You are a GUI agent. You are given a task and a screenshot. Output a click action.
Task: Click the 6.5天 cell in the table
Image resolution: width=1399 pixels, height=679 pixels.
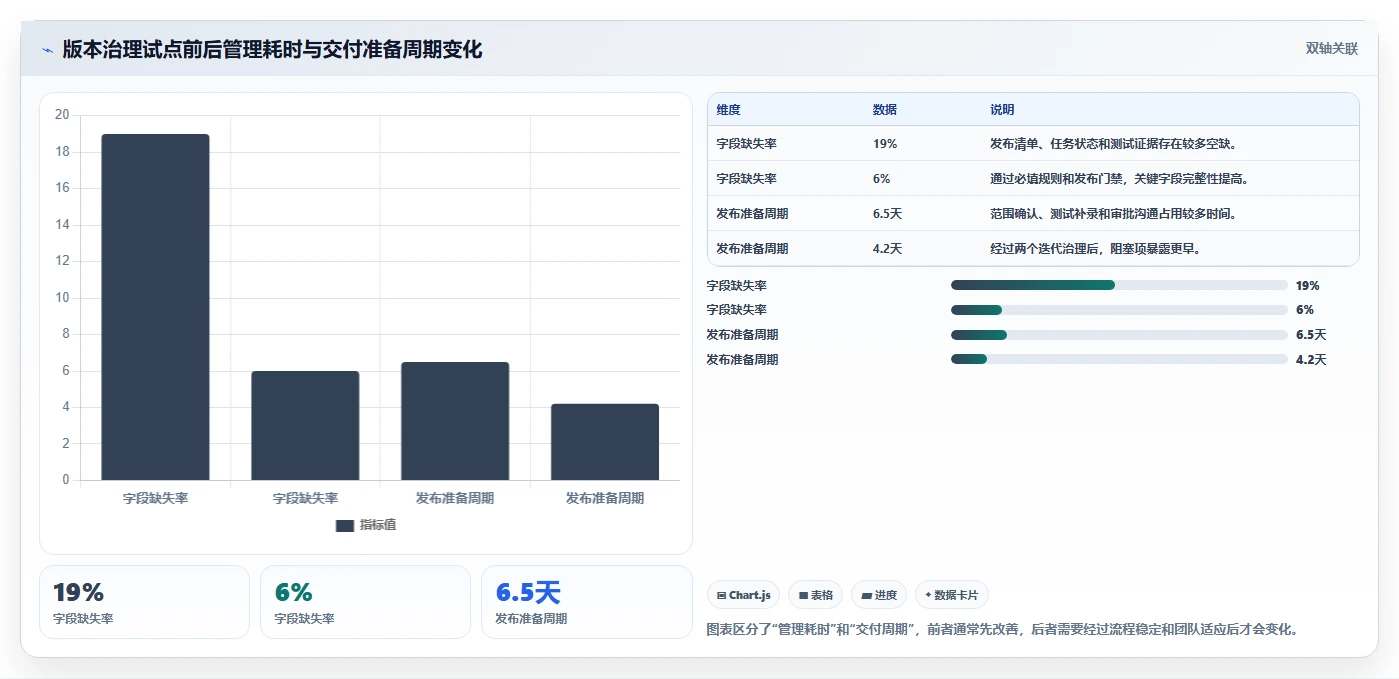pos(888,214)
